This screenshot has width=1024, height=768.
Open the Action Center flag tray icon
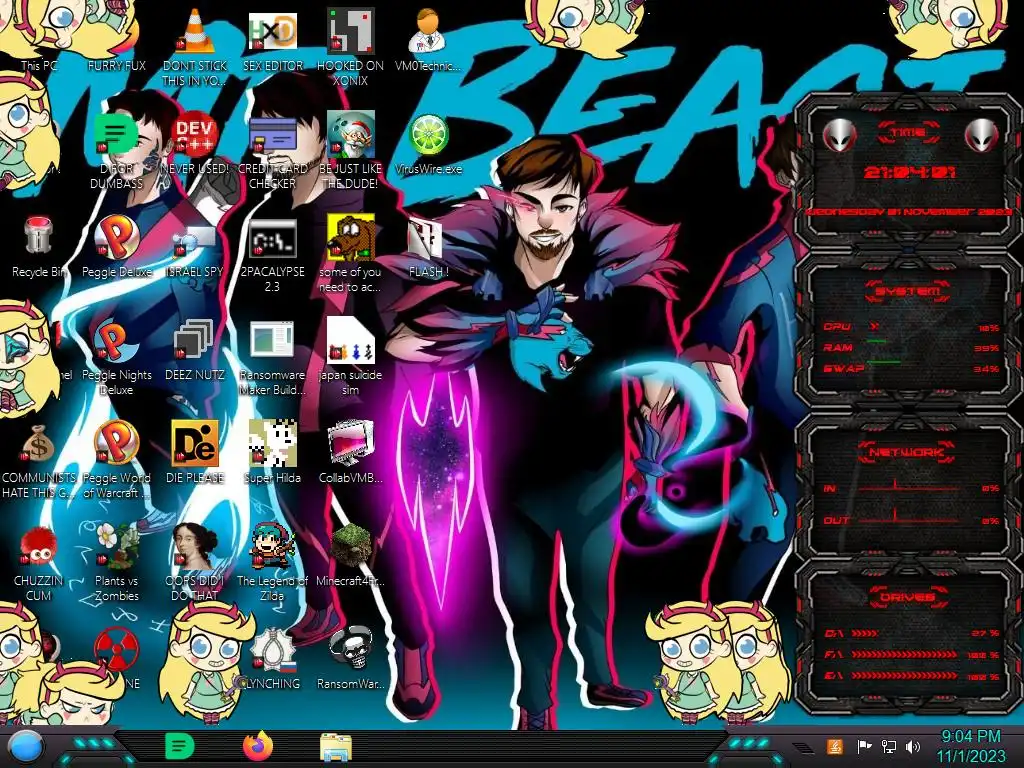pyautogui.click(x=864, y=746)
